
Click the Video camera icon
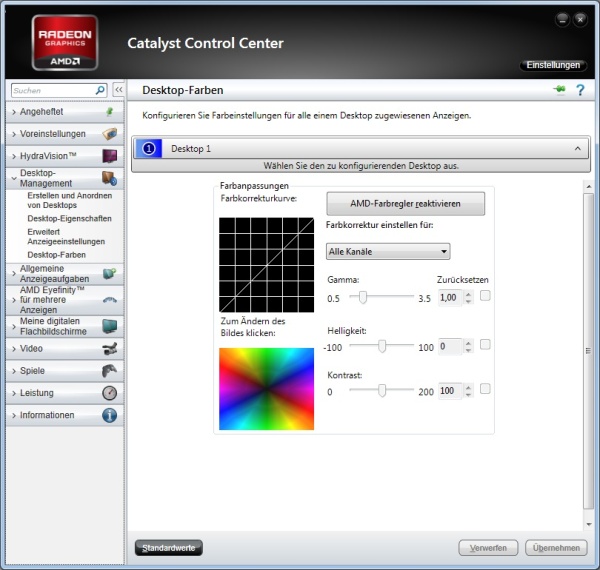pos(110,349)
